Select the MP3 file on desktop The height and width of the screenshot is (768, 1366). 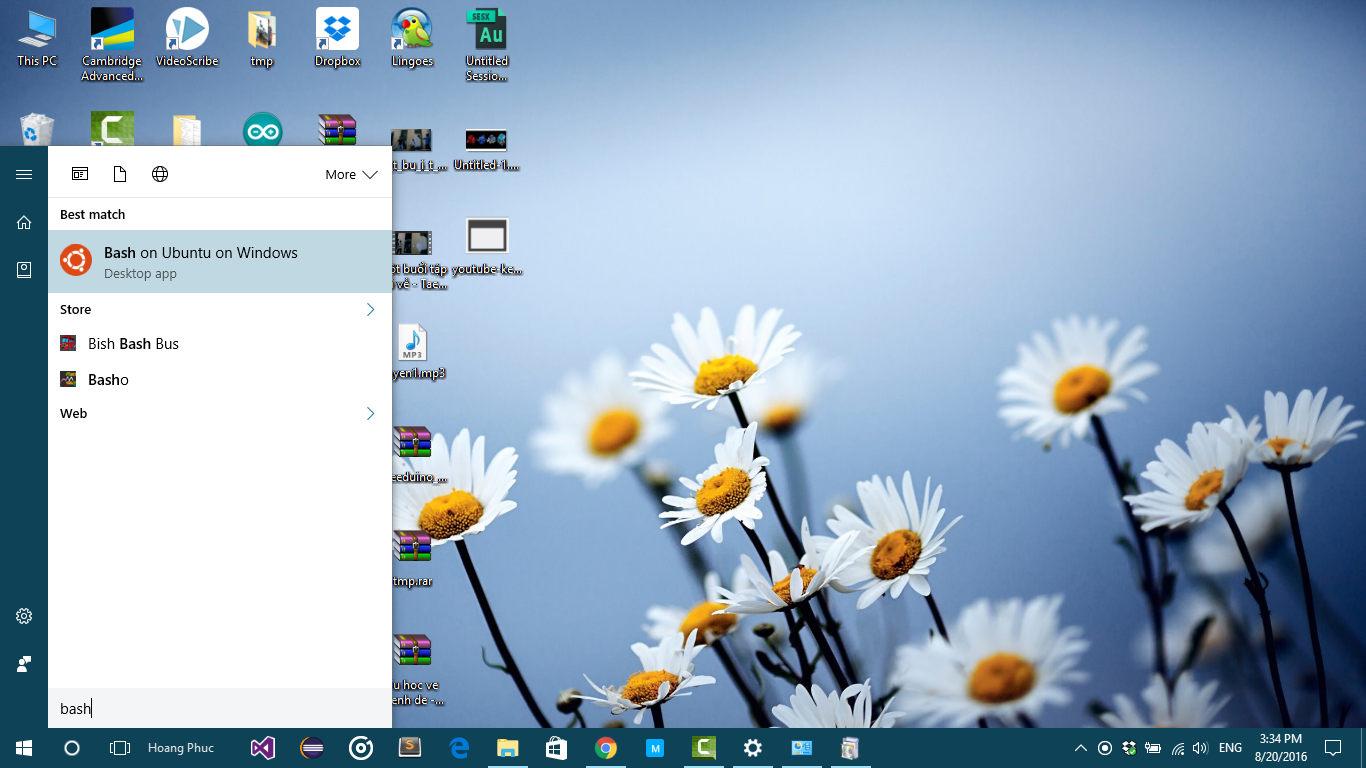click(412, 352)
